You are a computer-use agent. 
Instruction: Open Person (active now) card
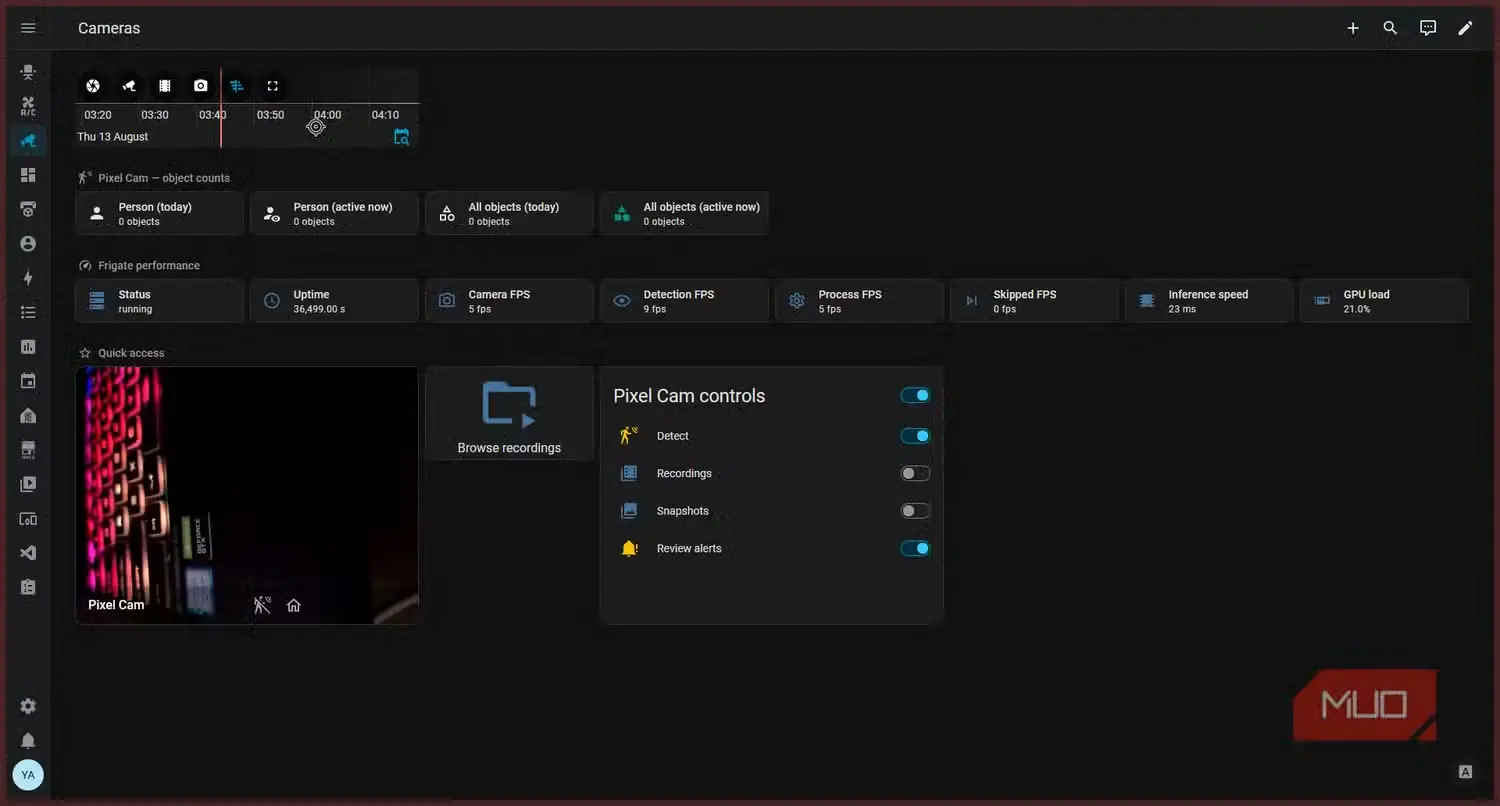click(334, 213)
